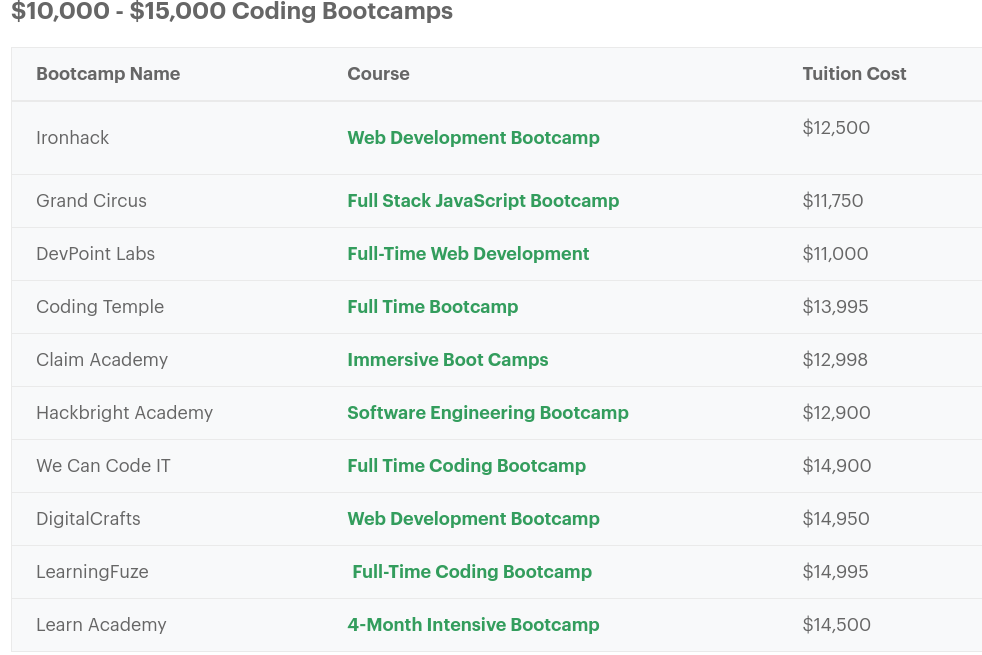Click the Software Engineering Bootcamp link
The image size is (982, 655).
(x=487, y=413)
